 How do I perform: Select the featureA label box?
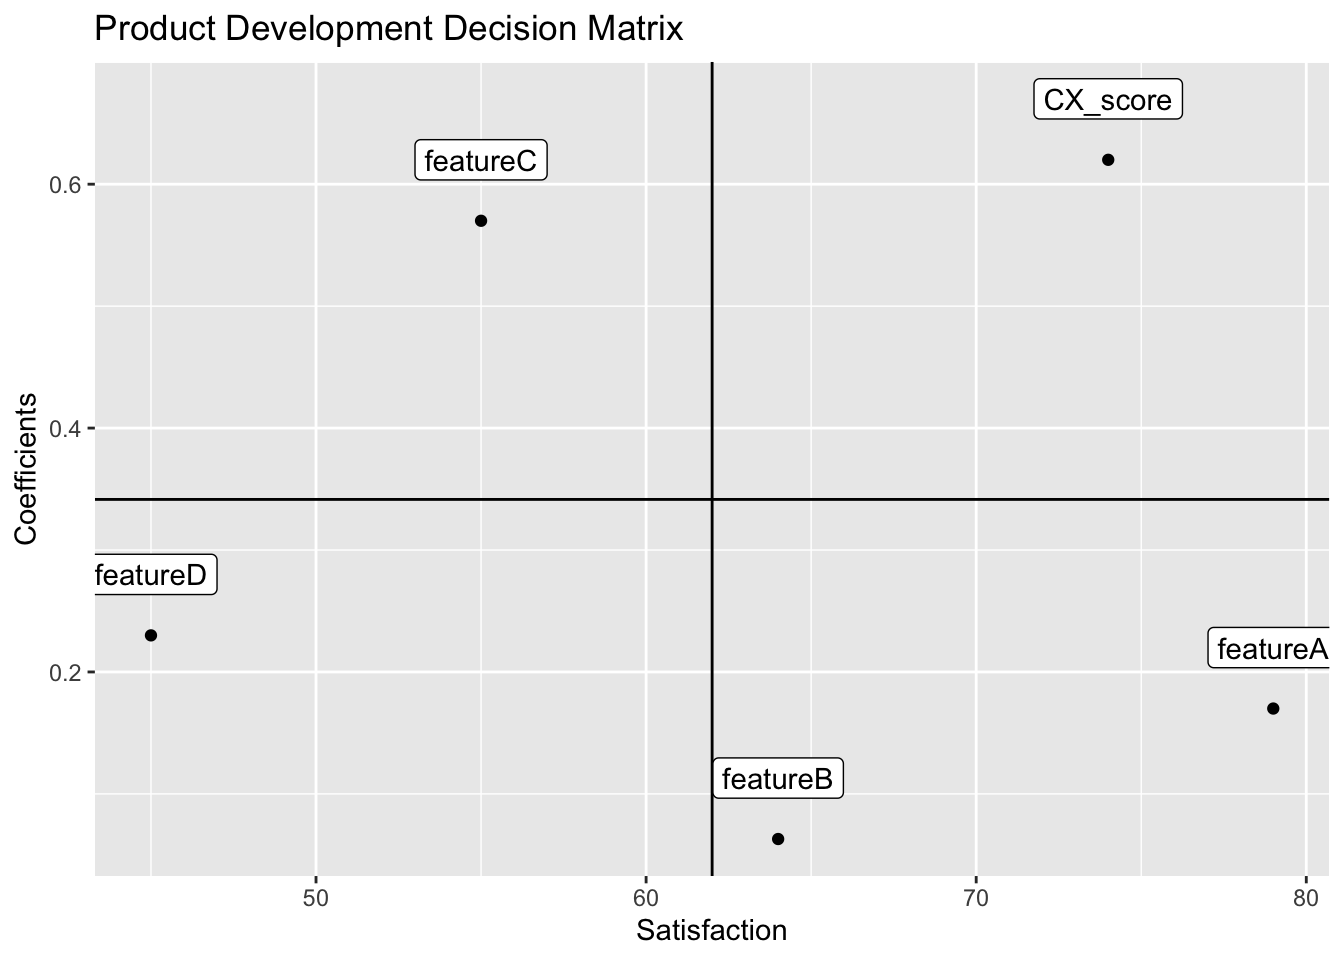[1271, 650]
